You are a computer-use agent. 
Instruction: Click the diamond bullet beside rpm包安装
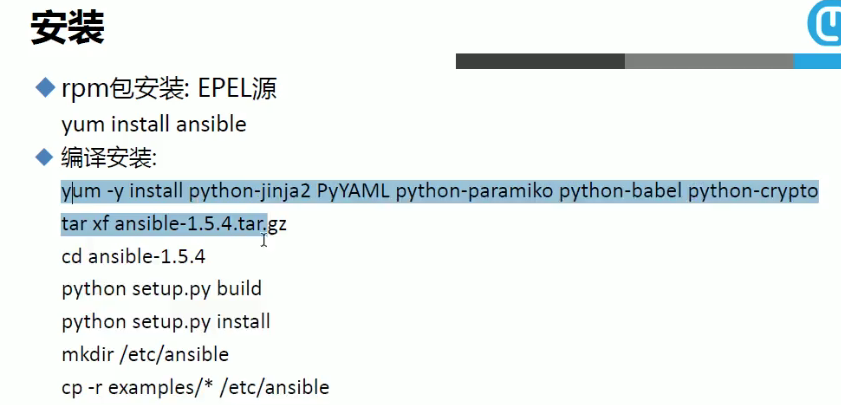(44, 88)
